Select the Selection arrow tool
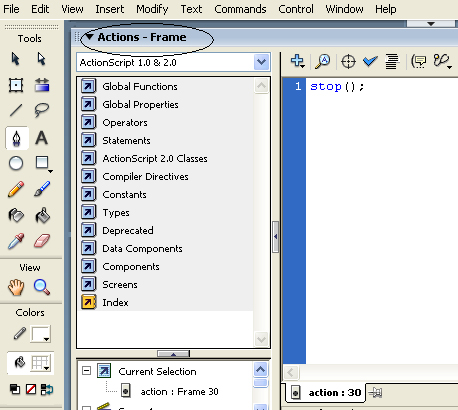Image resolution: width=458 pixels, height=410 pixels. [15, 59]
